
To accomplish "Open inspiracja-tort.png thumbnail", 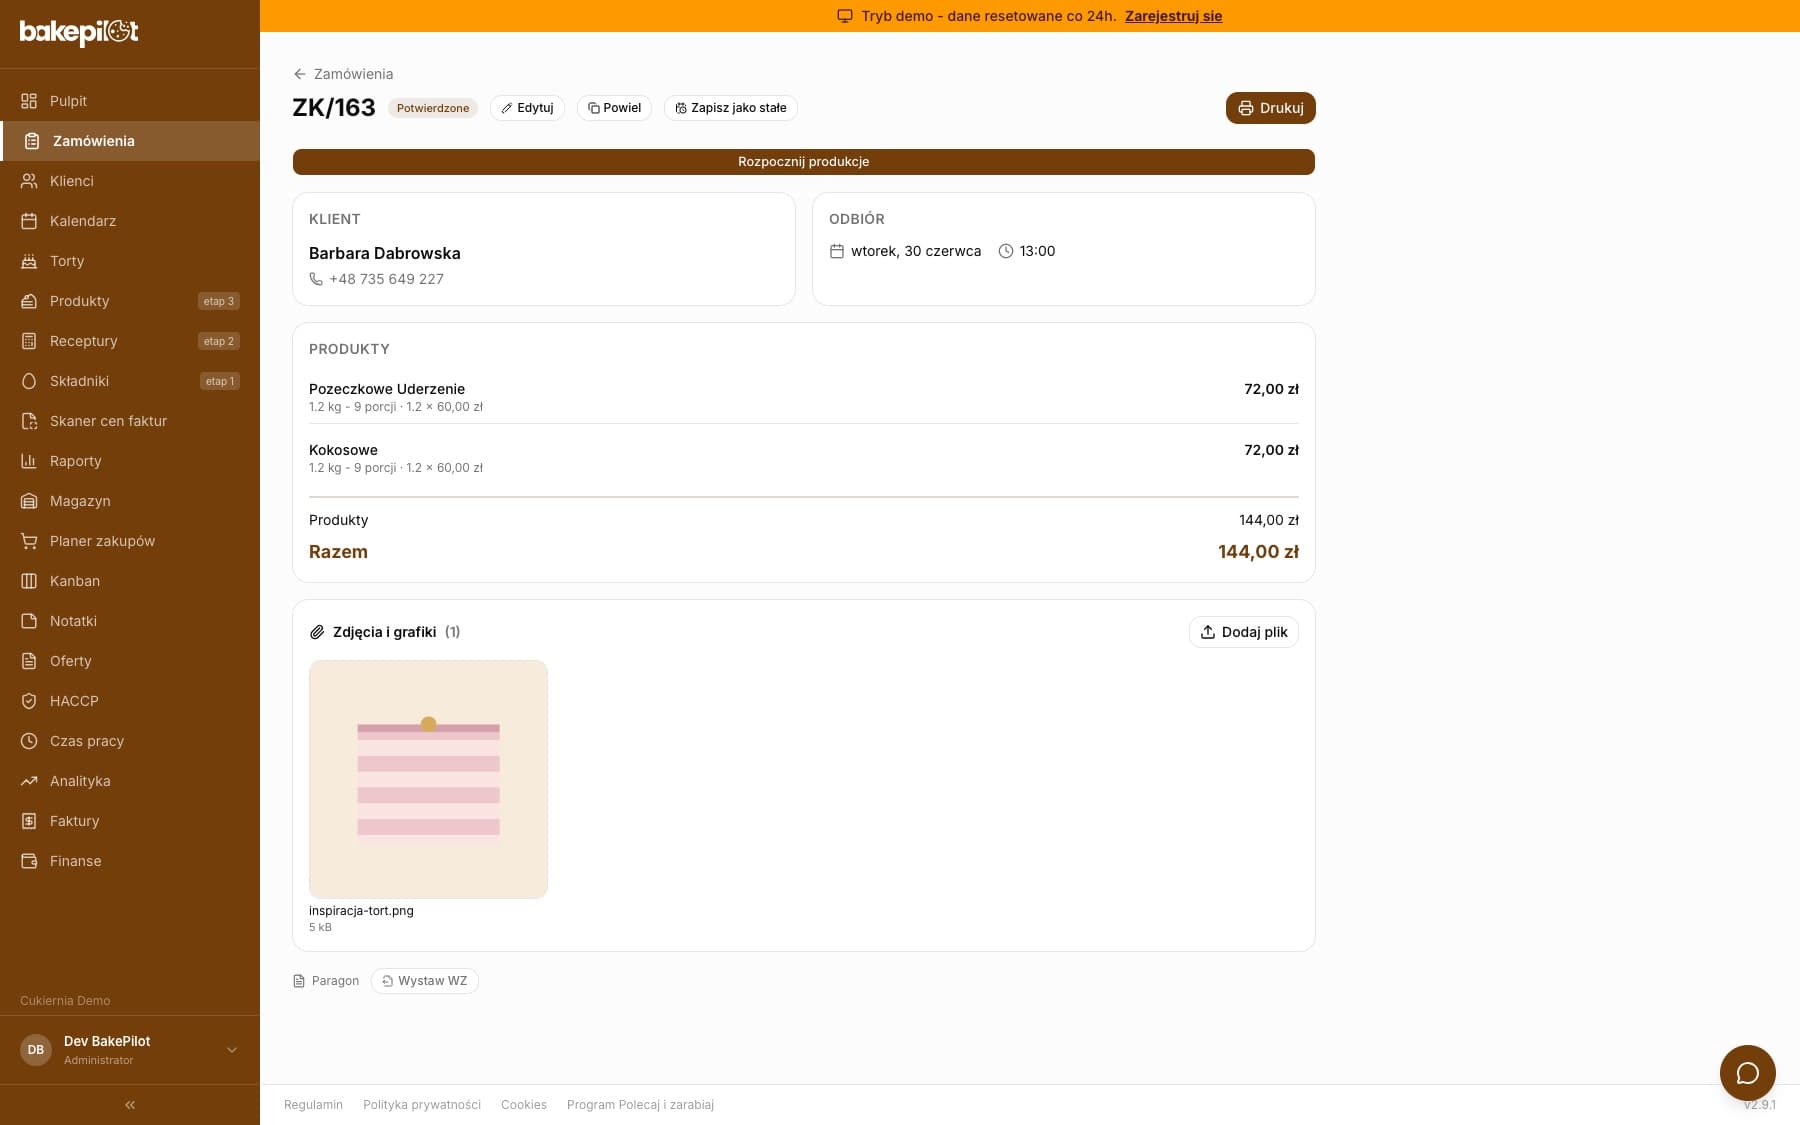I will pos(428,779).
